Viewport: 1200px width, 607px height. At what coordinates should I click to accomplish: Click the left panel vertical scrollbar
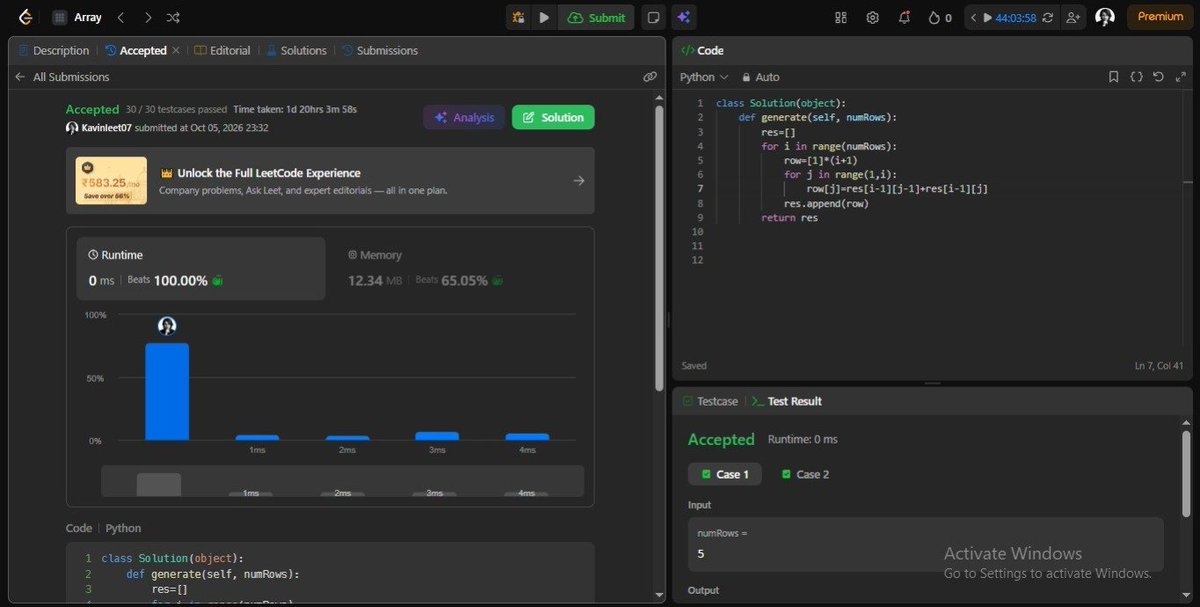[659, 247]
